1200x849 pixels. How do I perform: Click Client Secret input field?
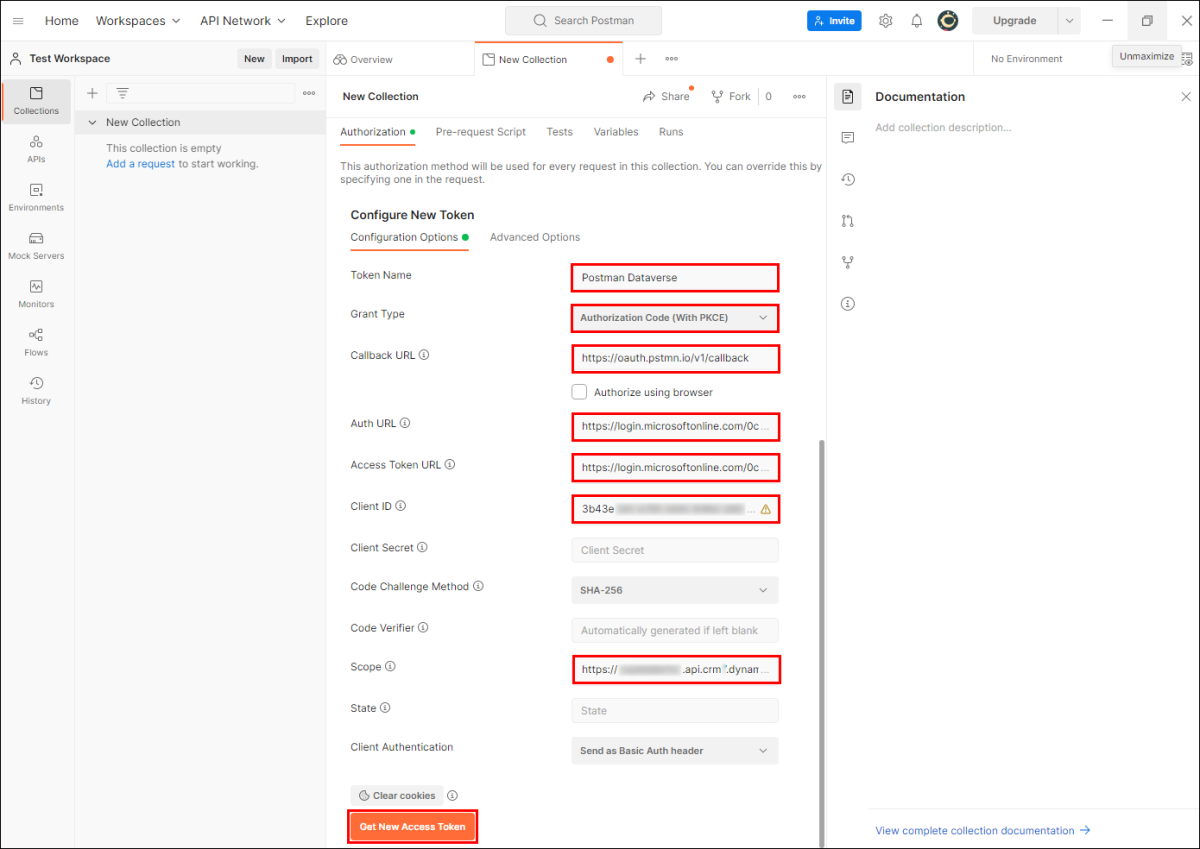675,550
